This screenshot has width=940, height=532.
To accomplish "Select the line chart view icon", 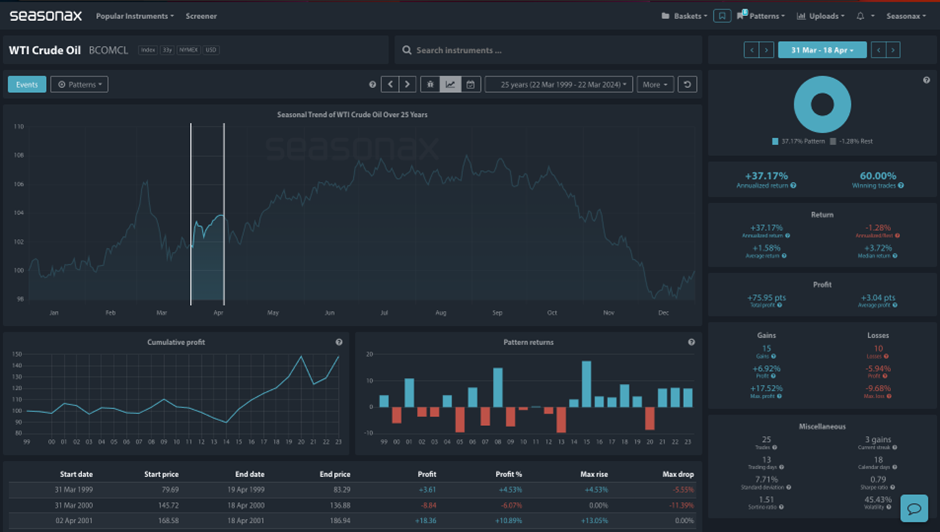I will (x=450, y=85).
